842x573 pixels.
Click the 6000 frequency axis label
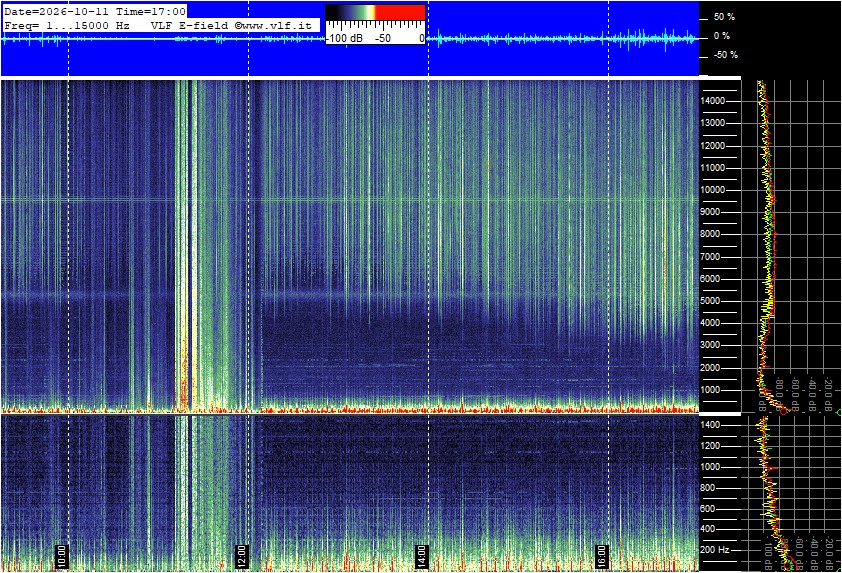click(710, 279)
